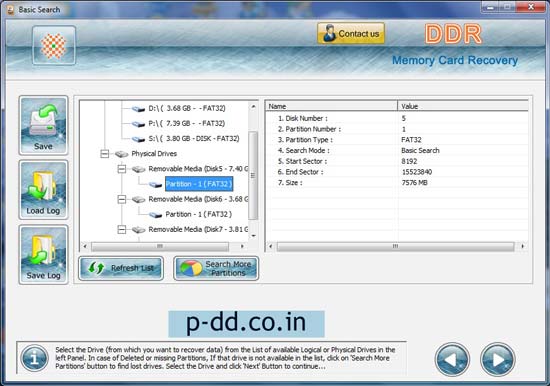This screenshot has height=386, width=550.
Task: Select Partition - 1 under Disk6
Action: (x=199, y=214)
